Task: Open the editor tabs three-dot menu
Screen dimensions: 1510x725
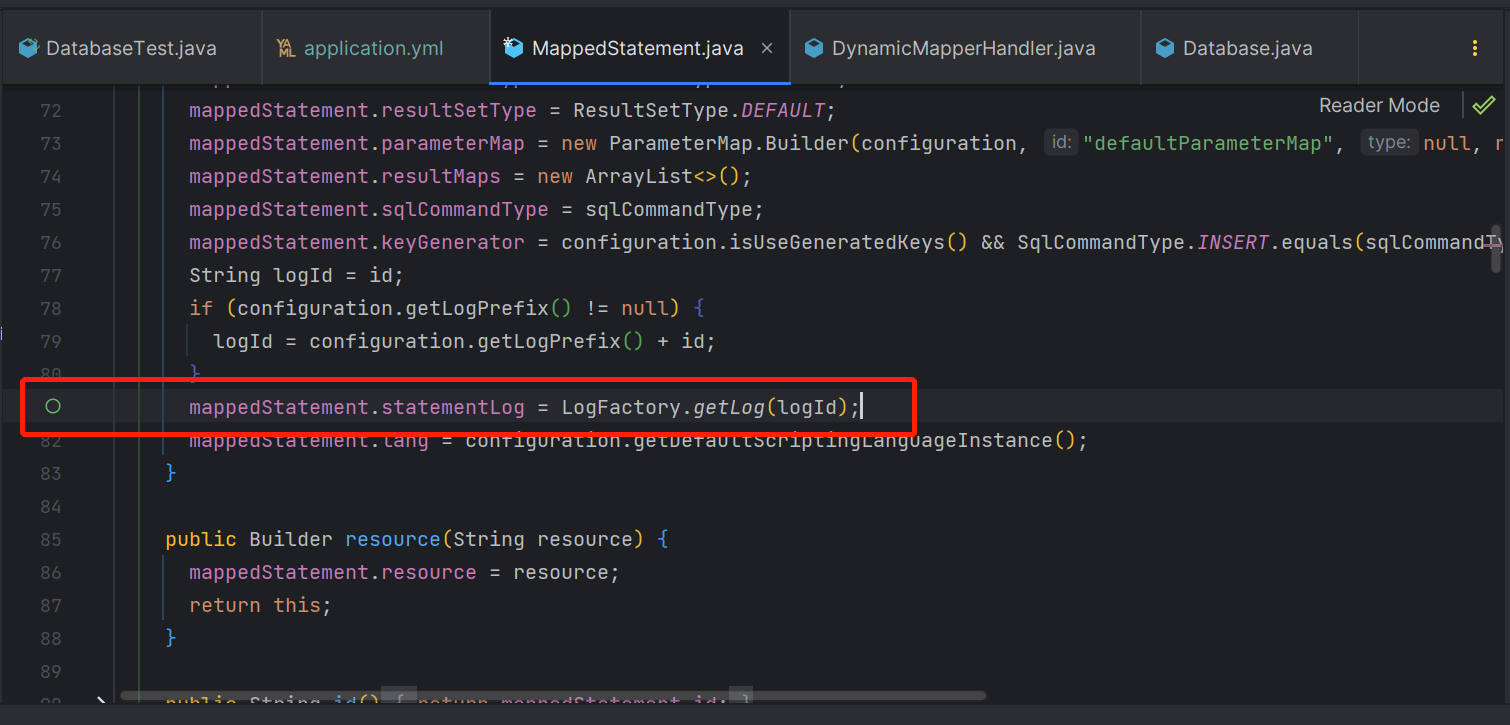Action: coord(1475,48)
